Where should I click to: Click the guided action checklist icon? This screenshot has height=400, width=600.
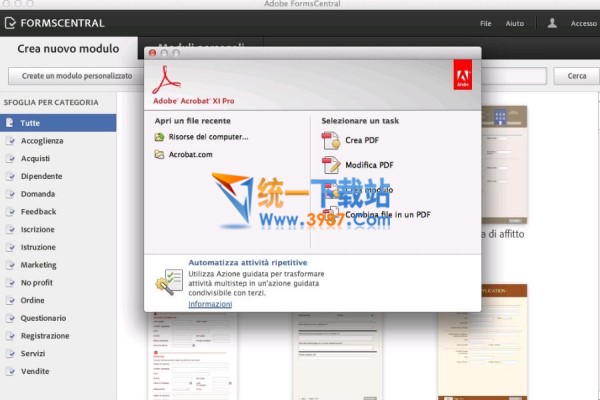point(169,282)
